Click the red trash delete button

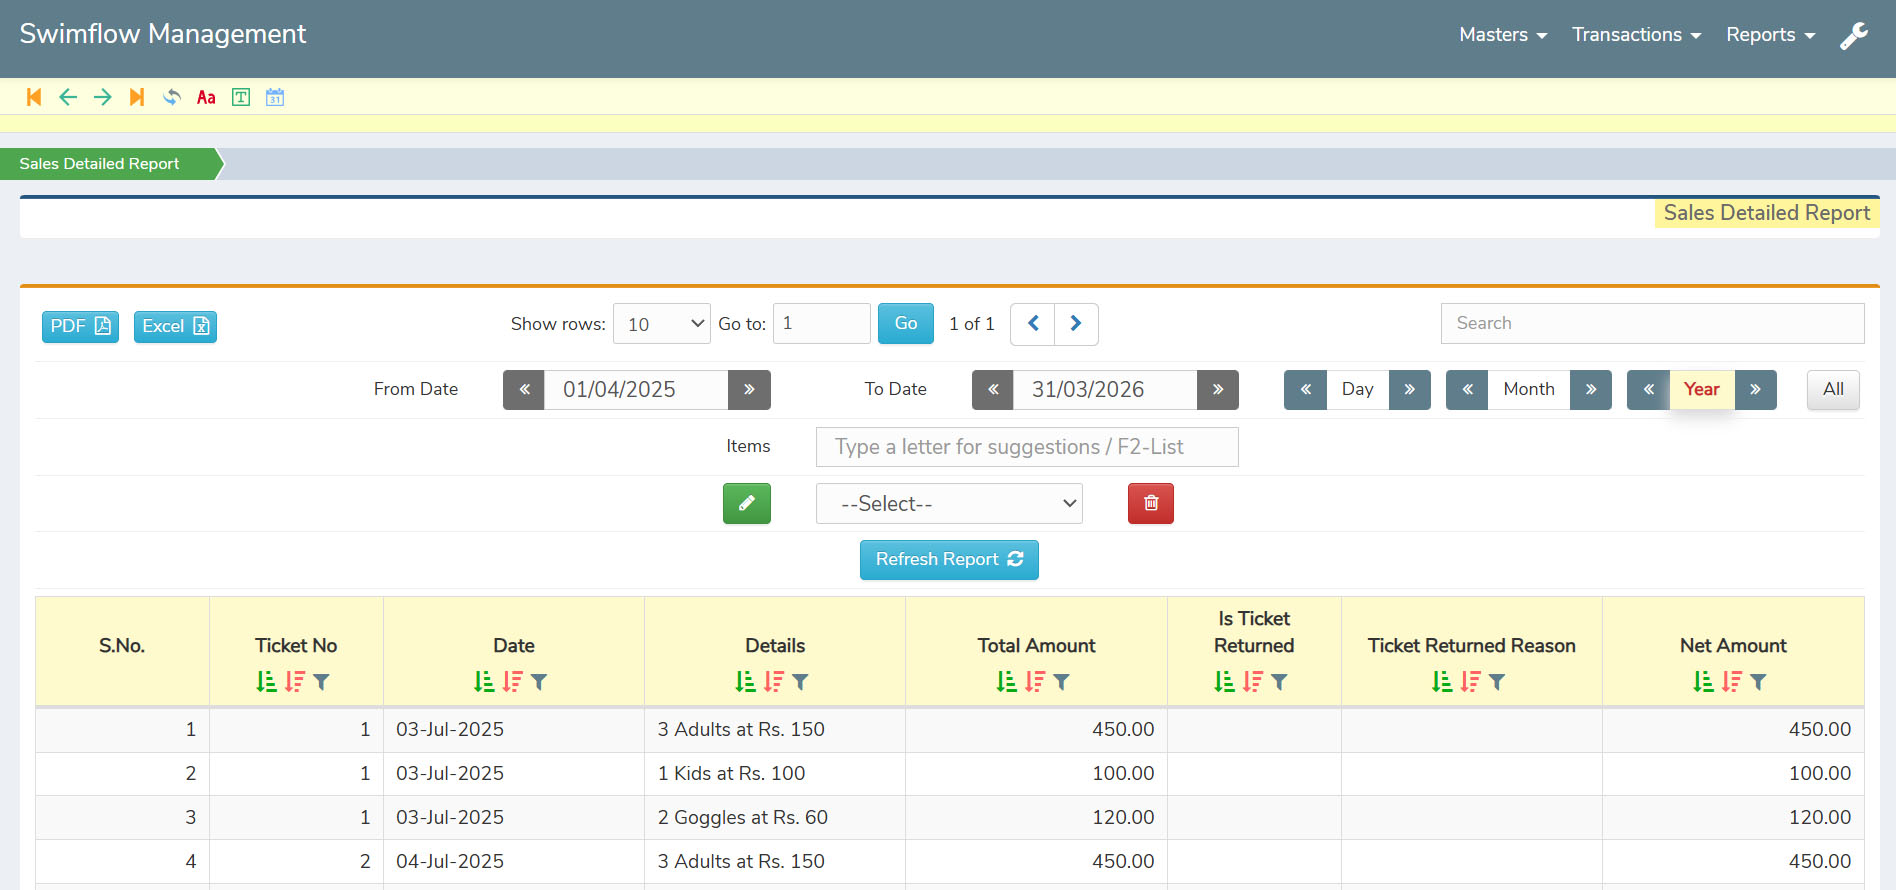[1150, 504]
